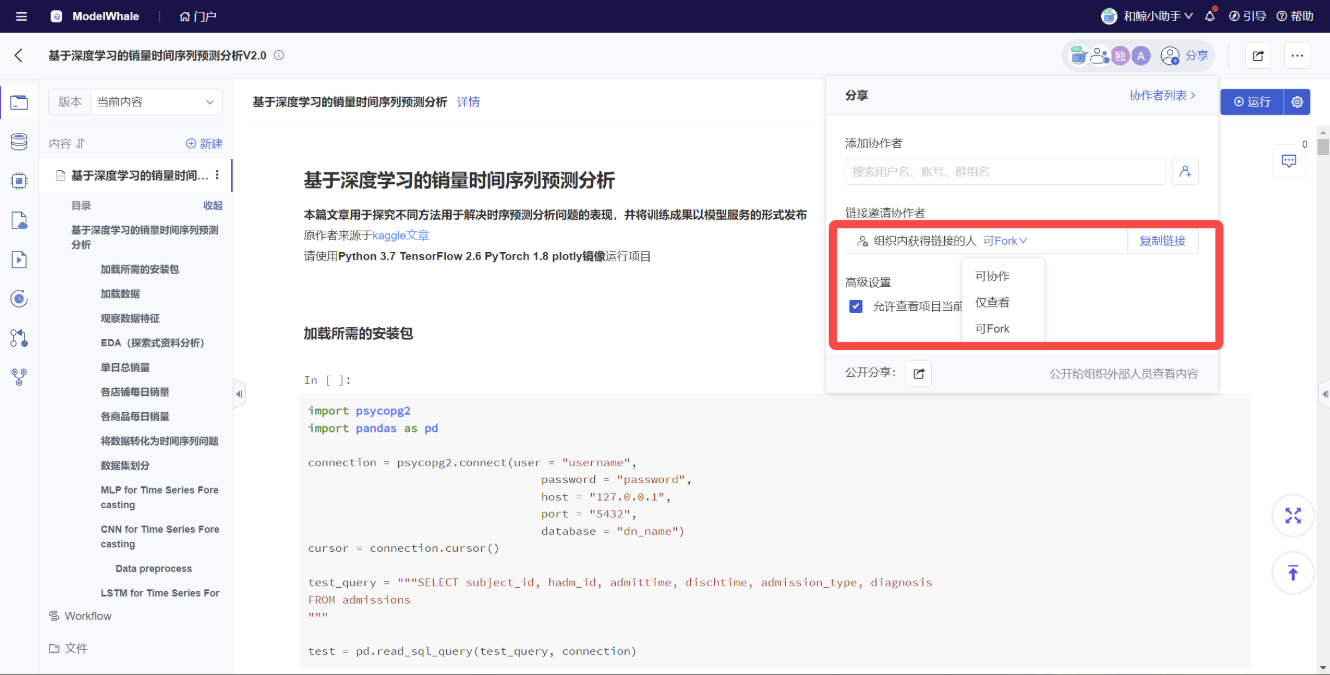The image size is (1330, 675).
Task: Open the 可Fork permission dropdown
Action: pyautogui.click(x=1005, y=241)
